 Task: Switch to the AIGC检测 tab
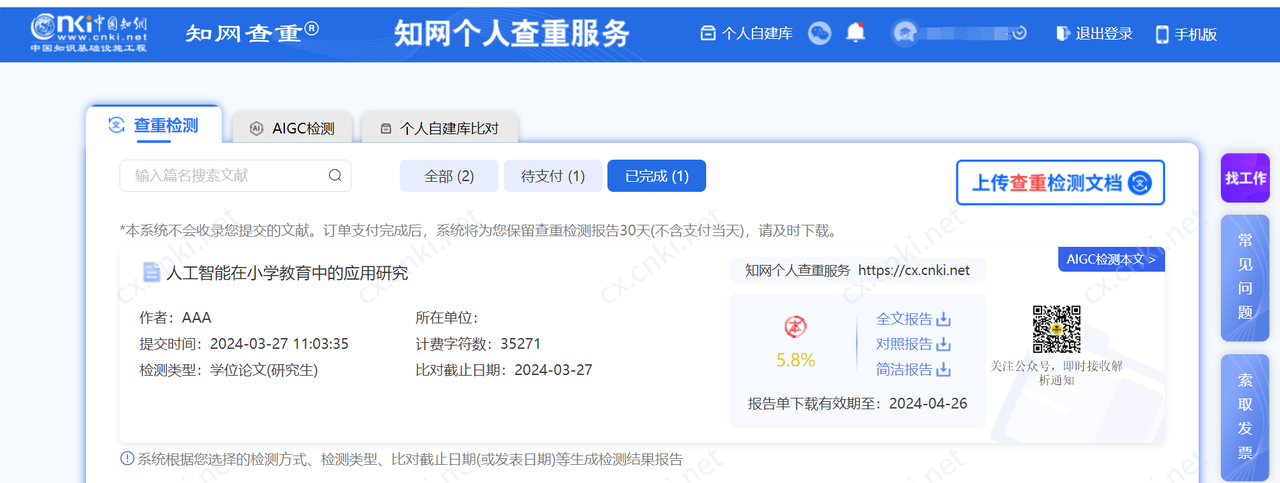292,128
